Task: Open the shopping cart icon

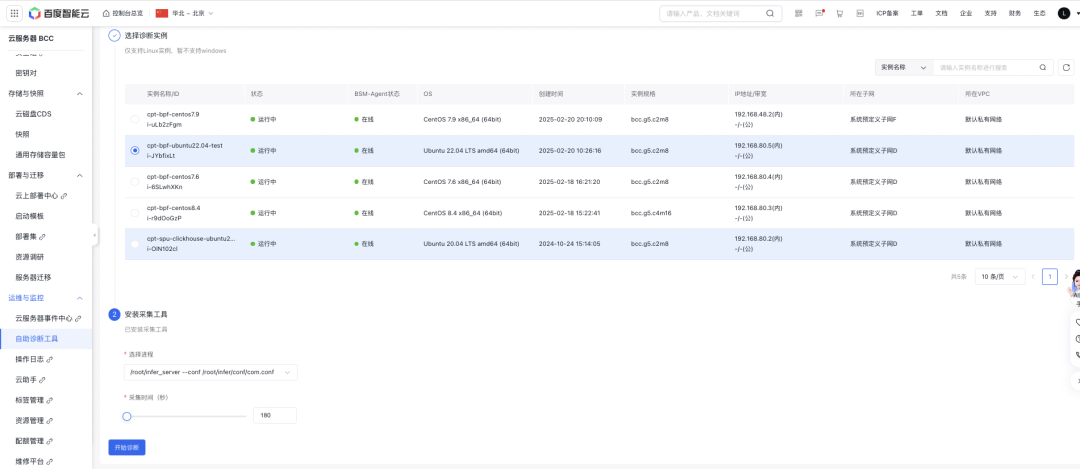Action: tap(840, 13)
